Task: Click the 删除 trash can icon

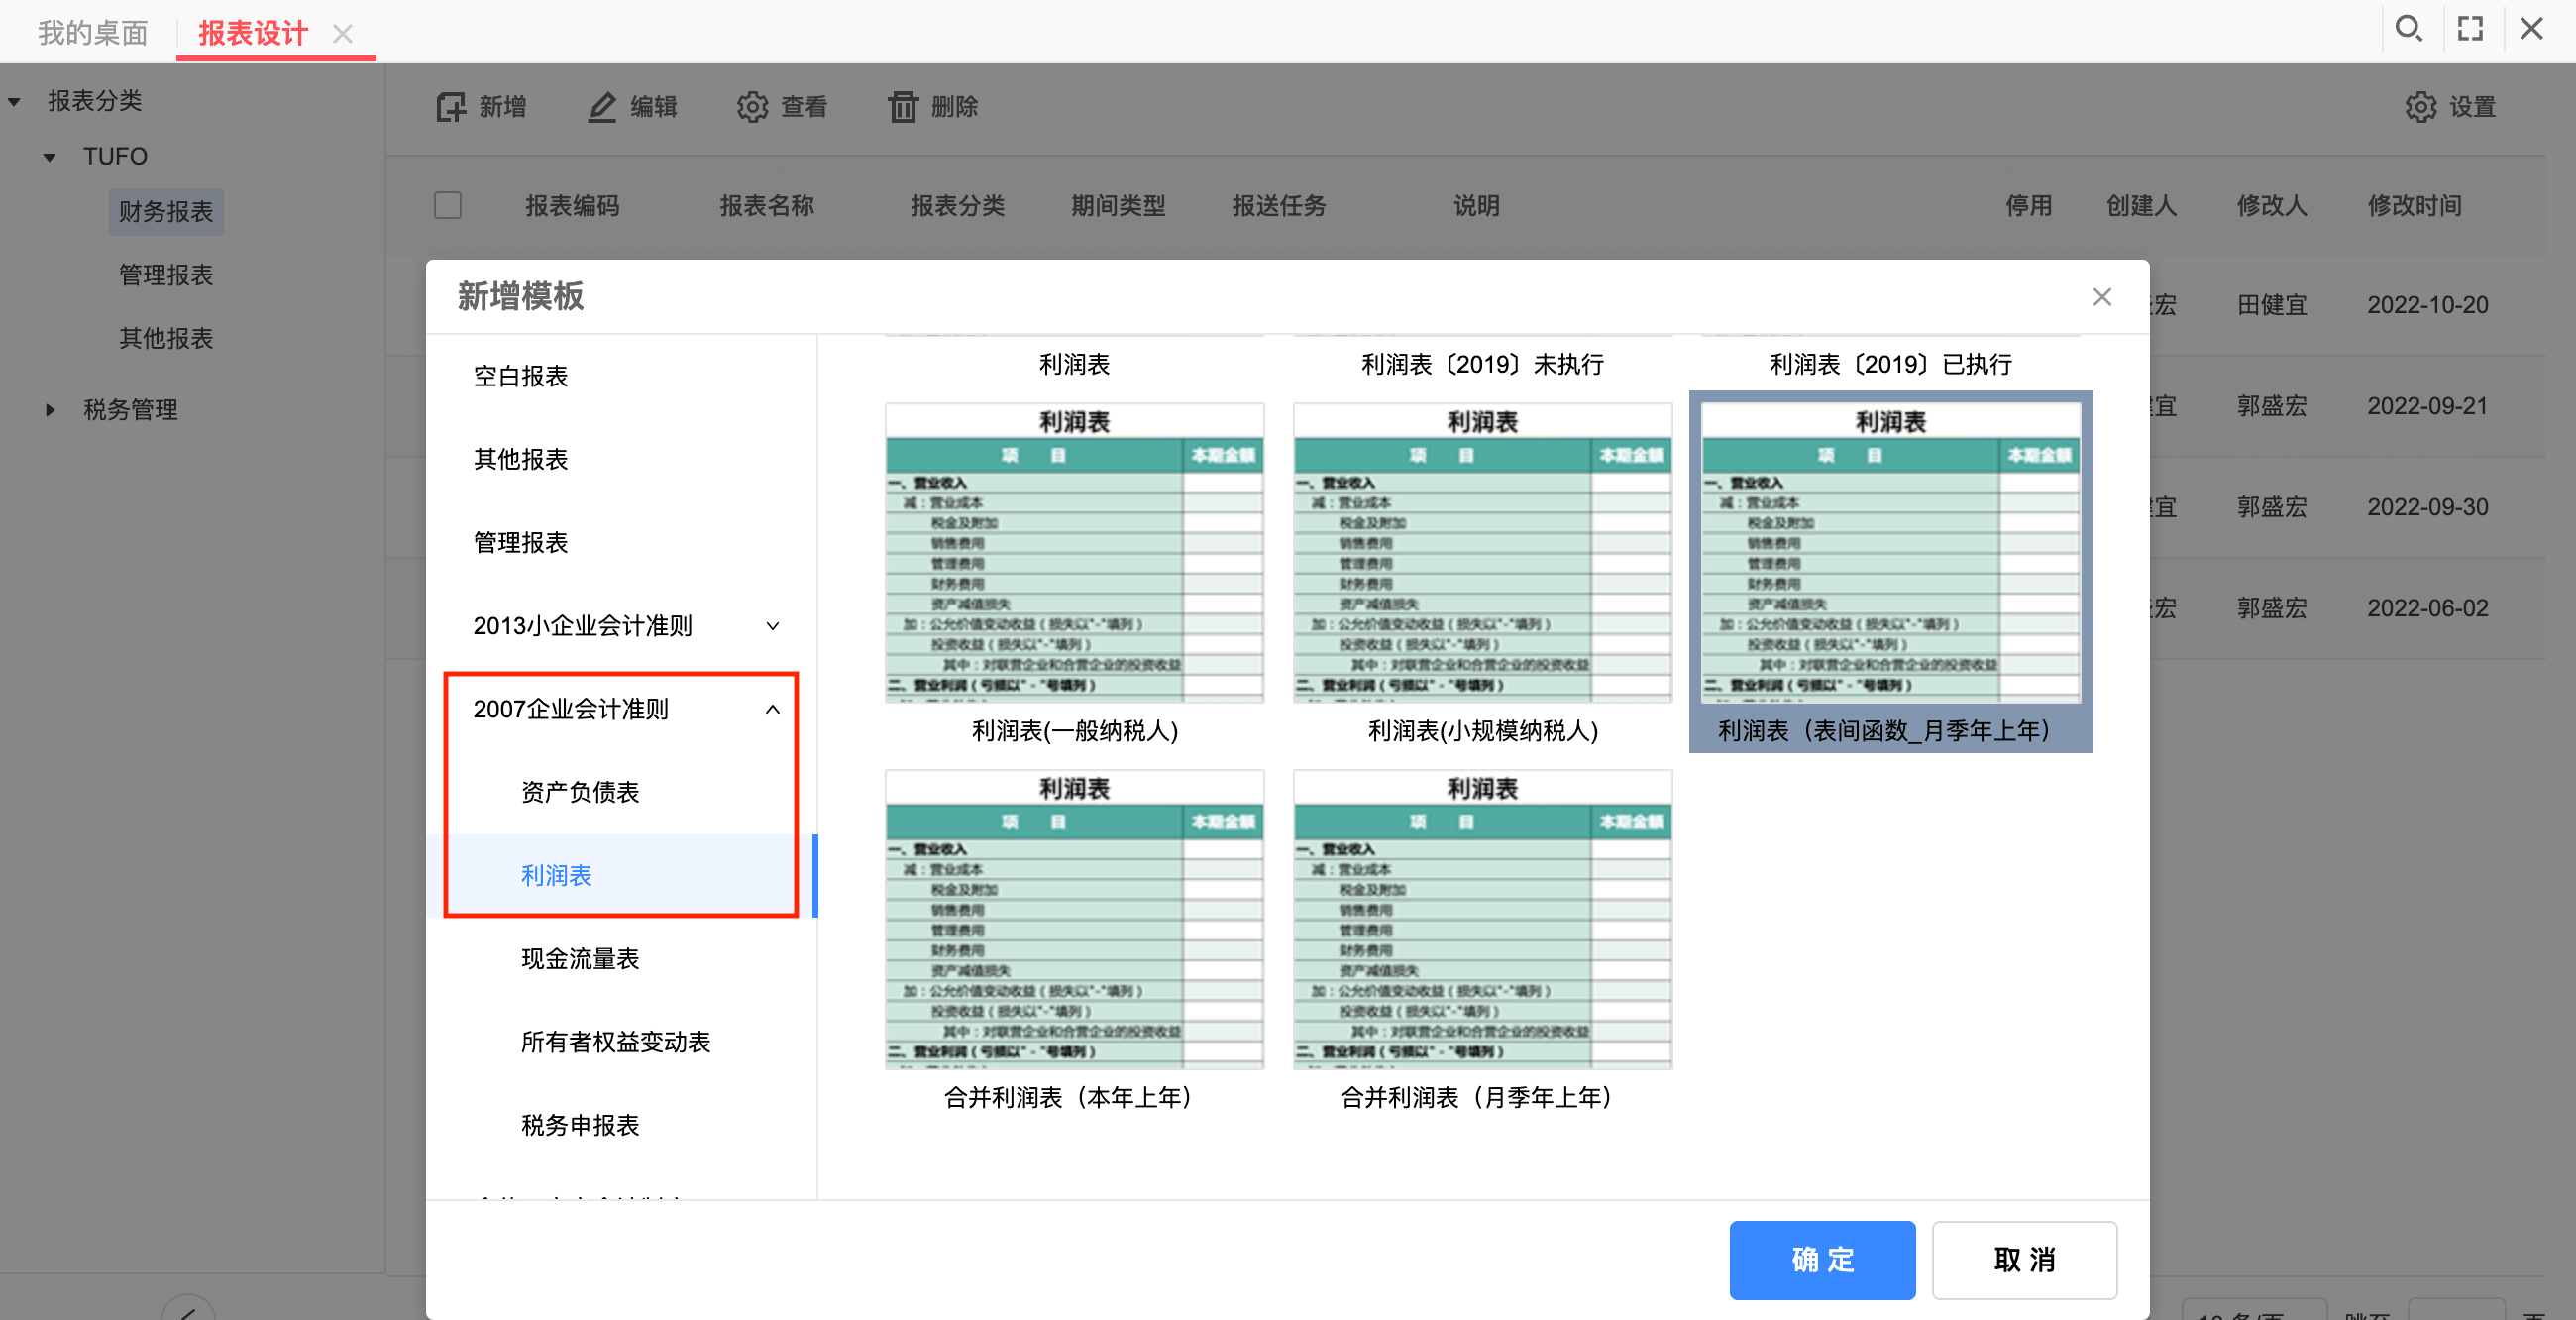Action: 903,107
